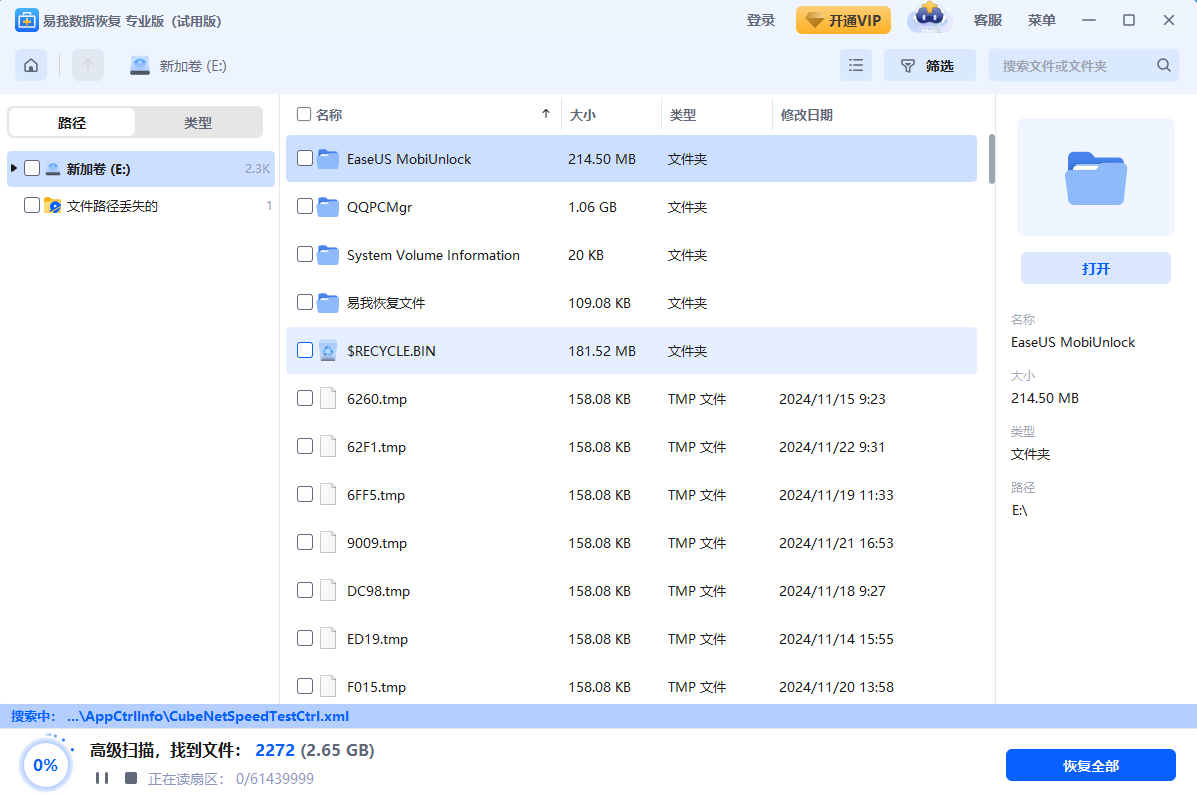Image resolution: width=1197 pixels, height=794 pixels.
Task: Click the search magnifier icon
Action: 1163,66
